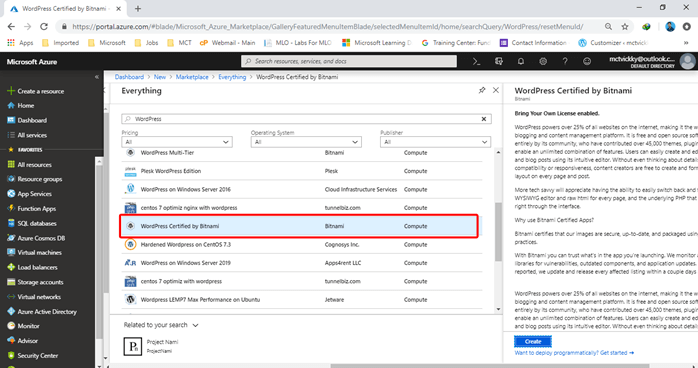Clear the WordPress search text
The image size is (698, 368).
[x=484, y=119]
